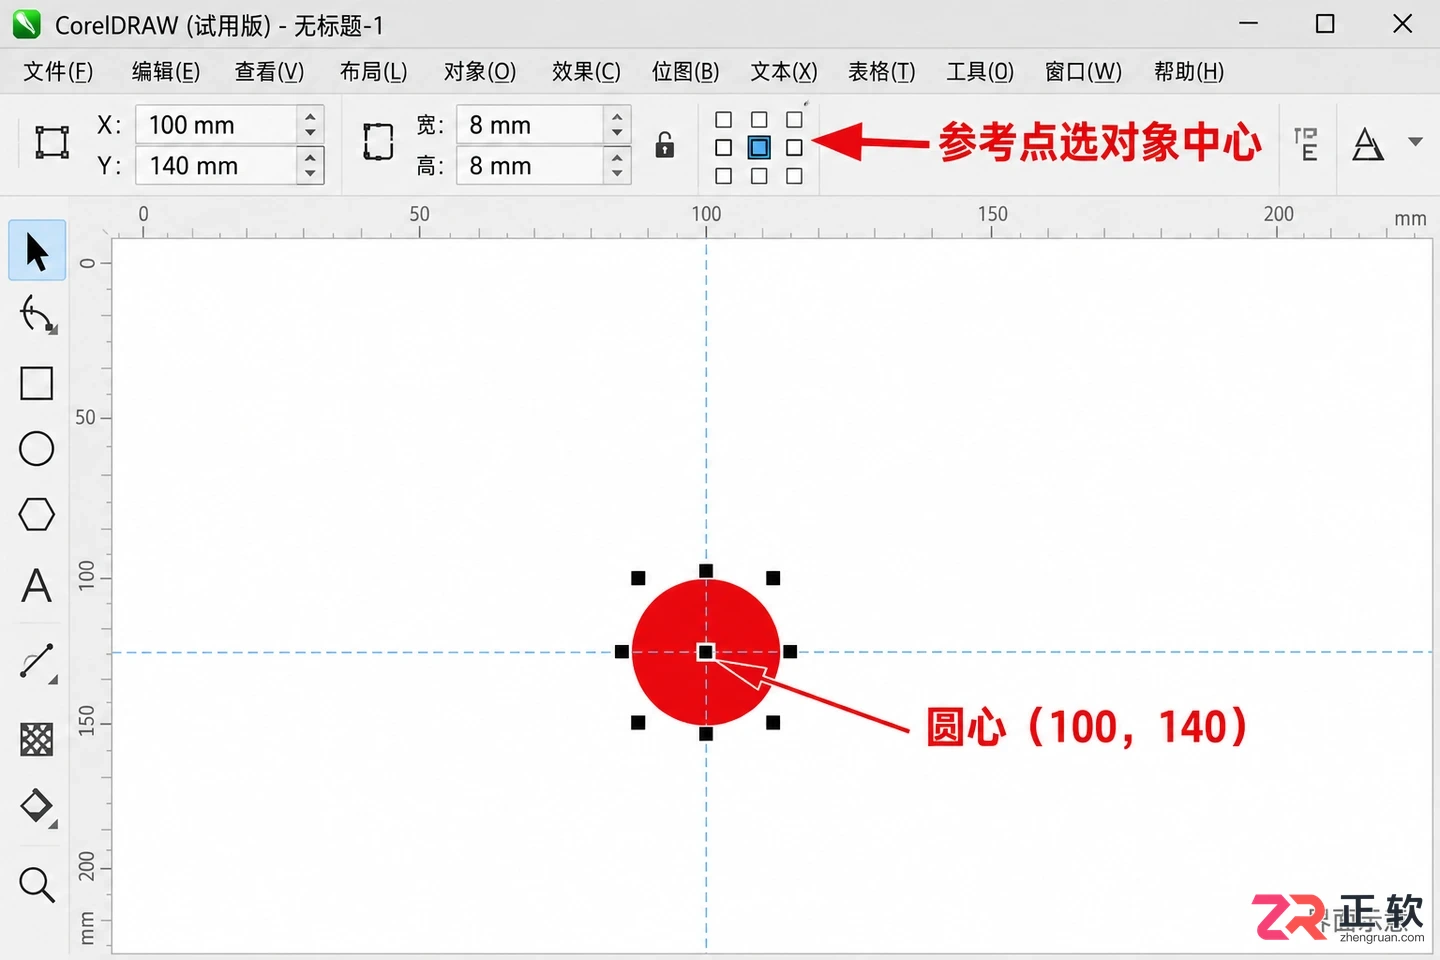This screenshot has height=960, width=1440.
Task: Set reference point to top-left
Action: pos(724,120)
